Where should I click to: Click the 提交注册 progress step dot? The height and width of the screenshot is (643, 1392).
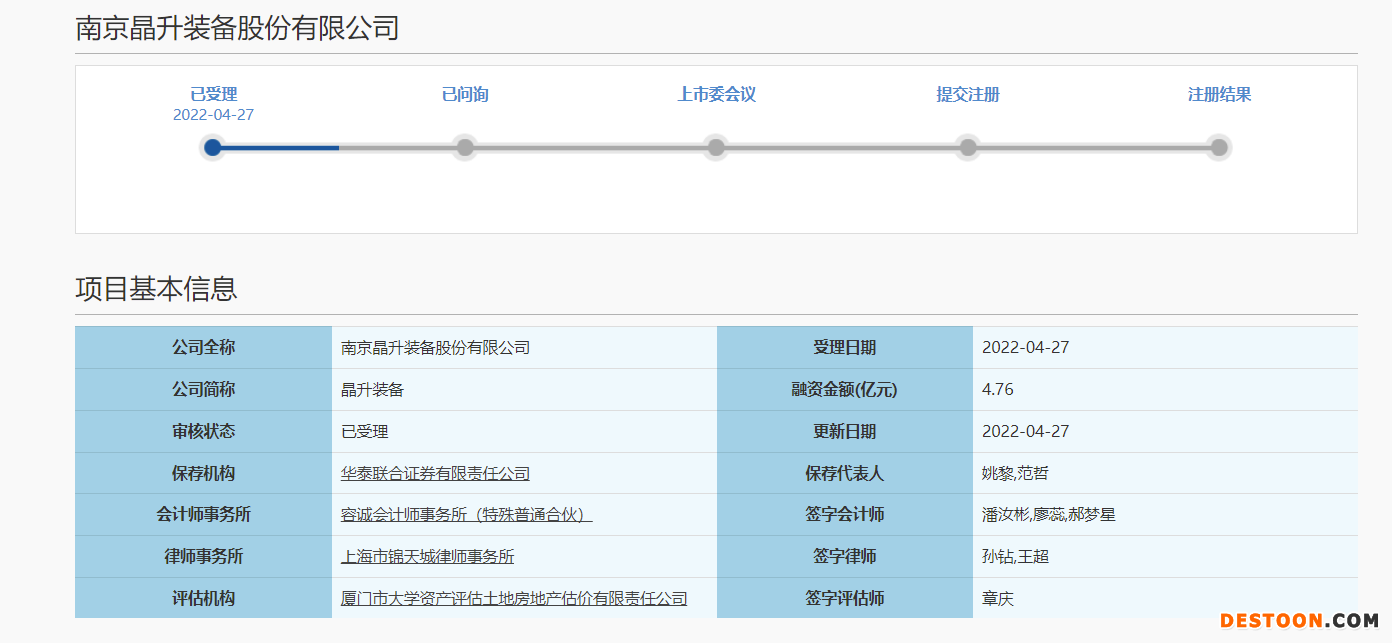click(x=968, y=148)
